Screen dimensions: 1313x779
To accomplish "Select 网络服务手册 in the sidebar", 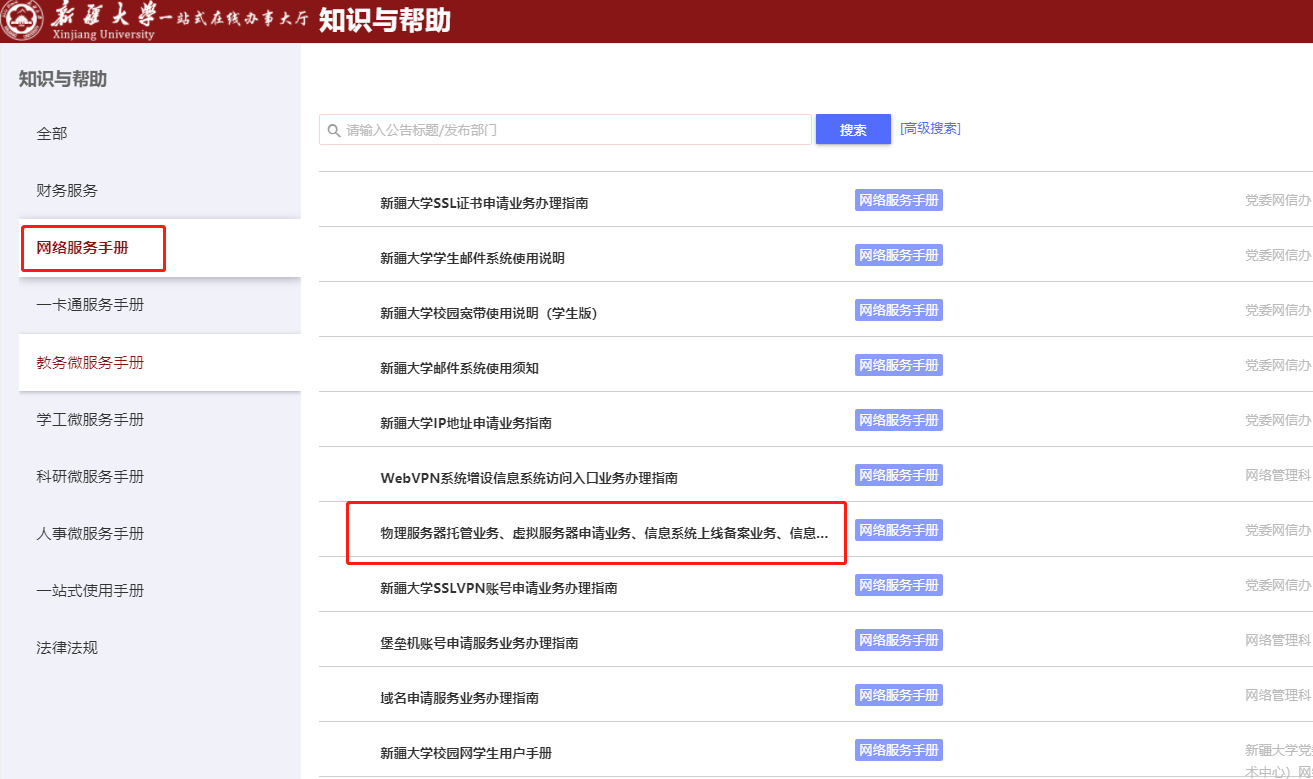I will point(83,247).
